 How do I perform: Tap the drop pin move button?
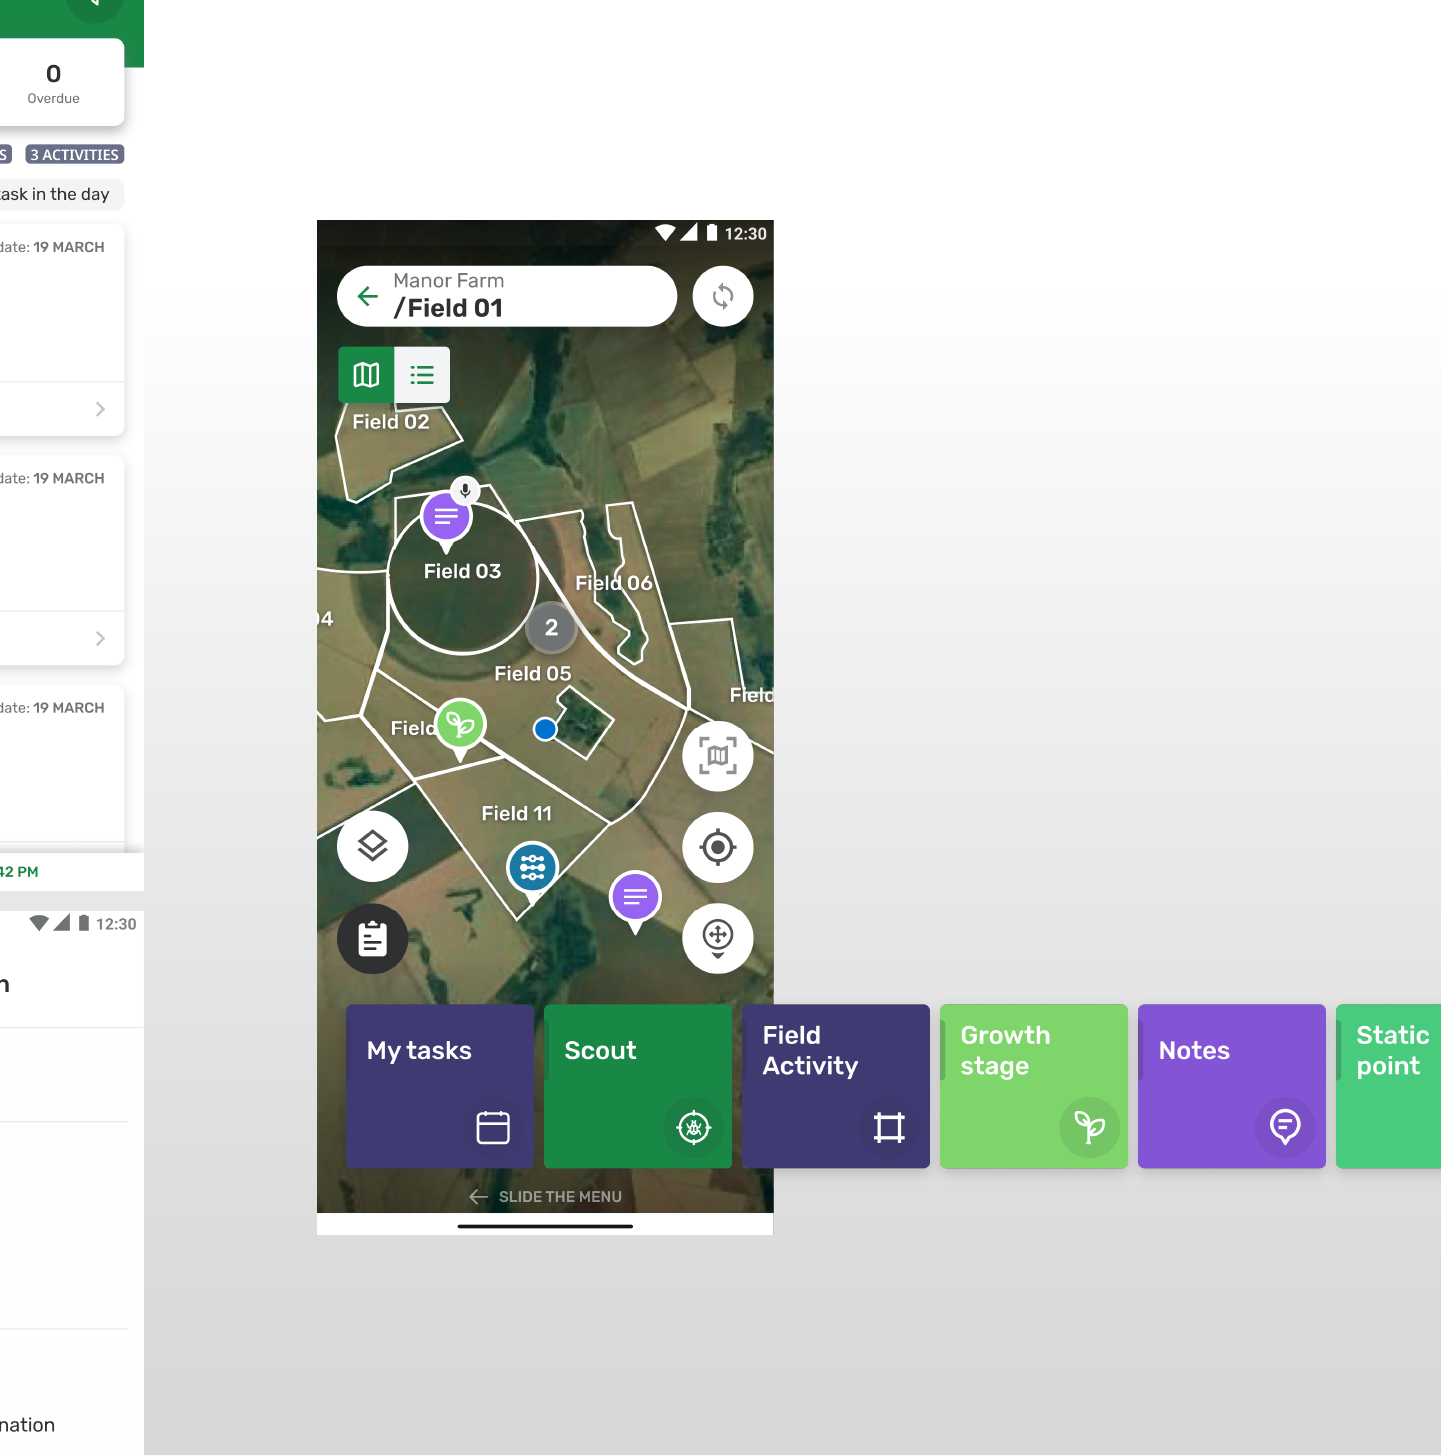717,938
